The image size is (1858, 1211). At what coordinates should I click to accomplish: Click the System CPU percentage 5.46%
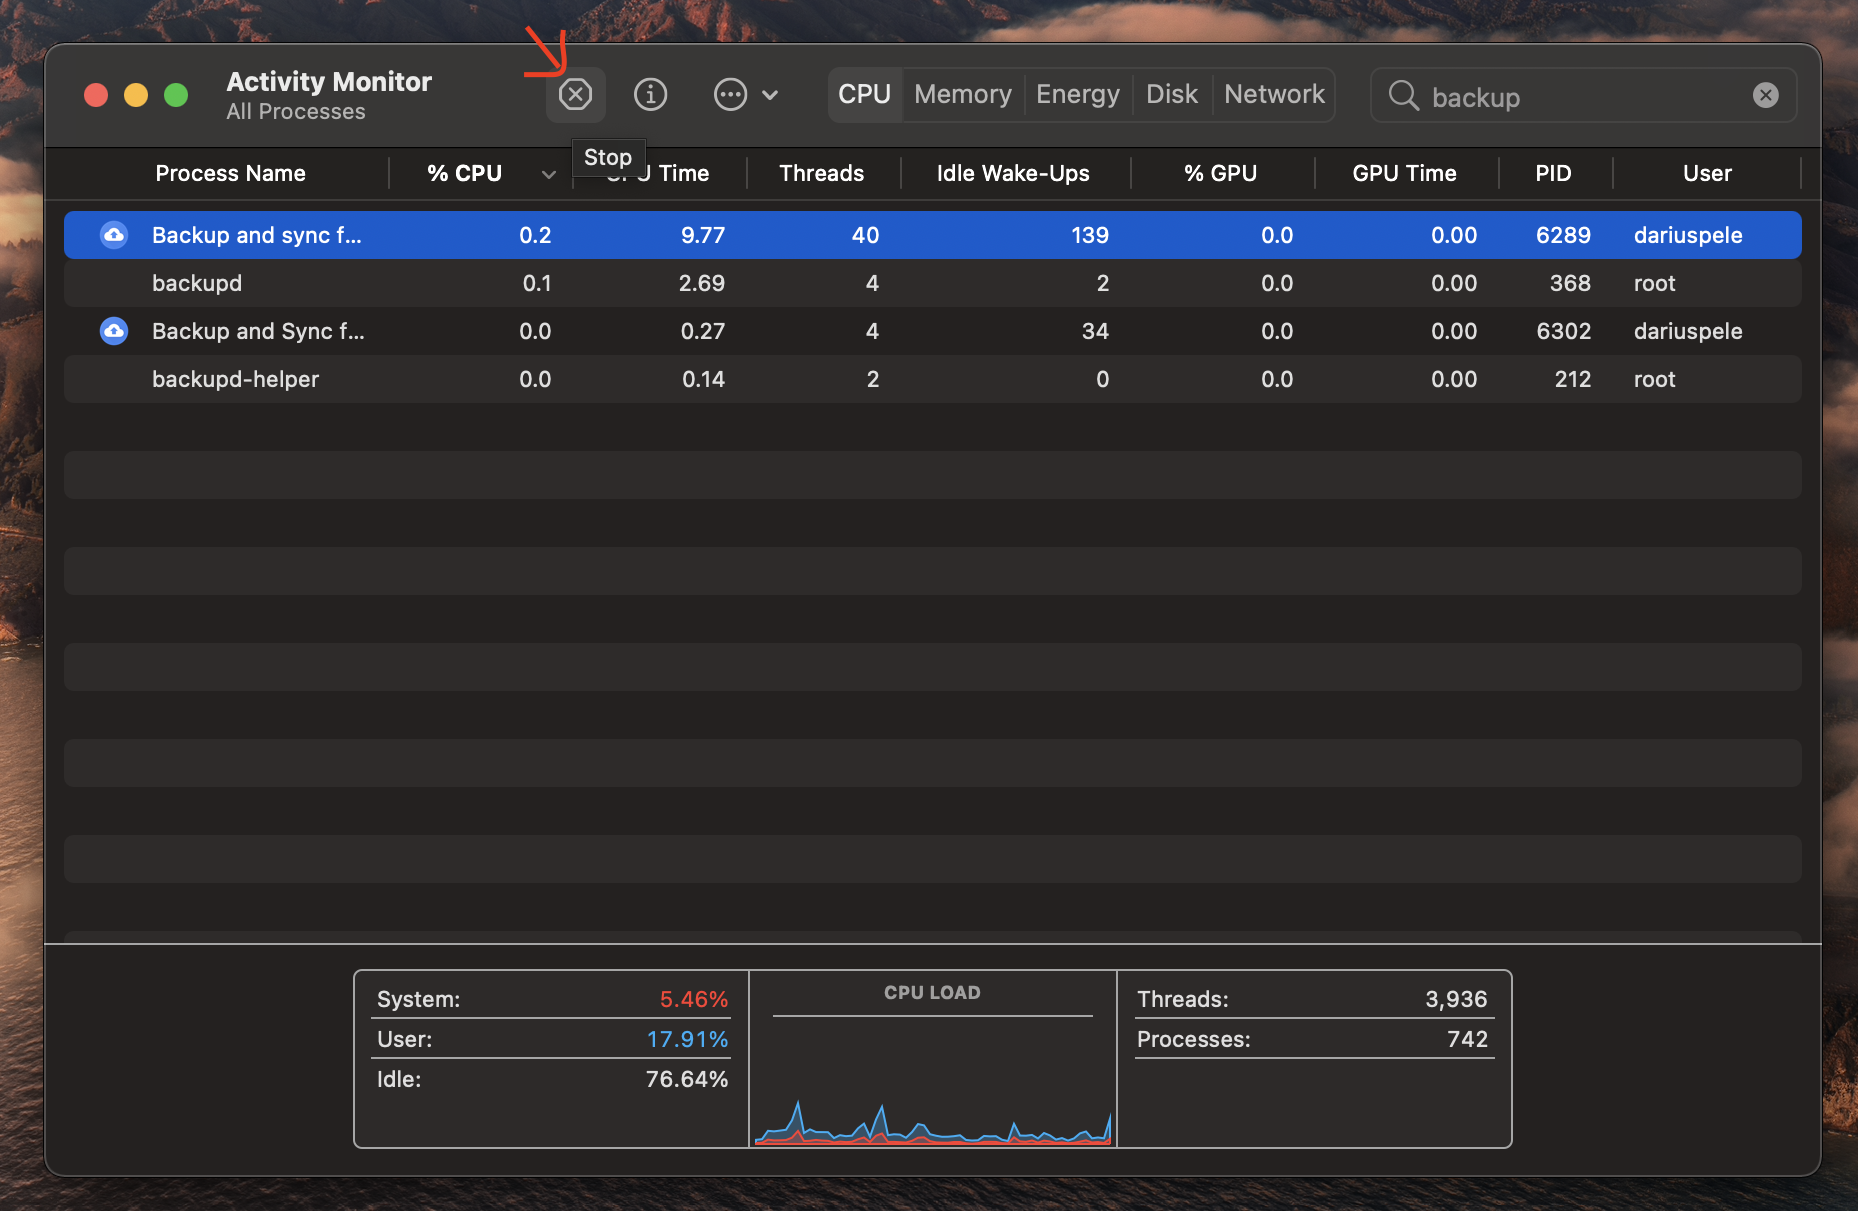coord(694,999)
